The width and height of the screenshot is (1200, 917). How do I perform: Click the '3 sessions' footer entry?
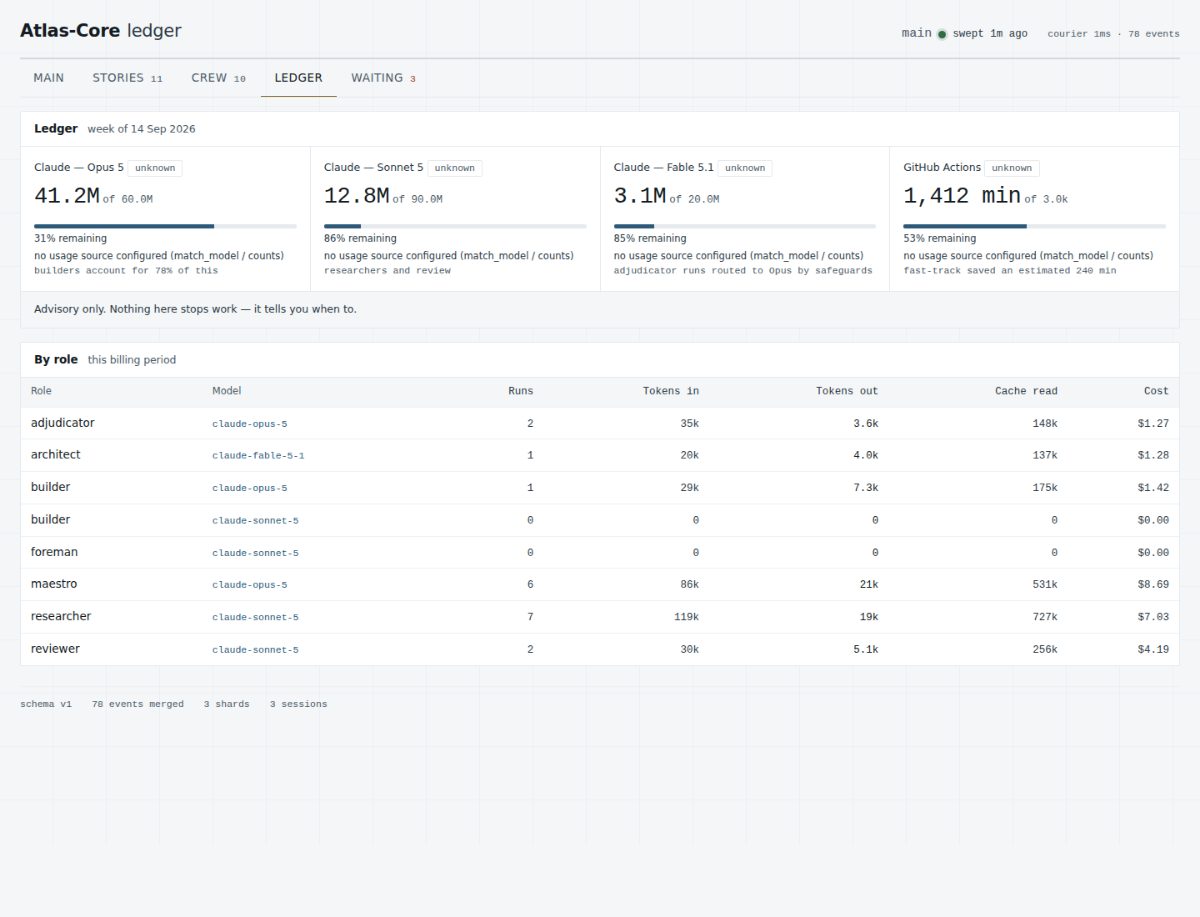coord(298,704)
